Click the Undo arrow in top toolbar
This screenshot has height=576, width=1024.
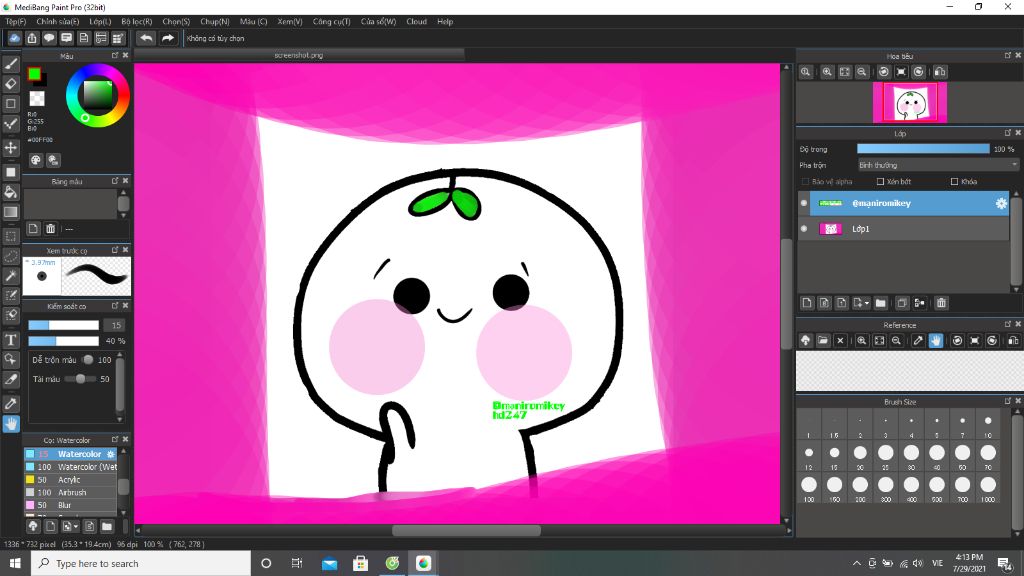pos(146,38)
